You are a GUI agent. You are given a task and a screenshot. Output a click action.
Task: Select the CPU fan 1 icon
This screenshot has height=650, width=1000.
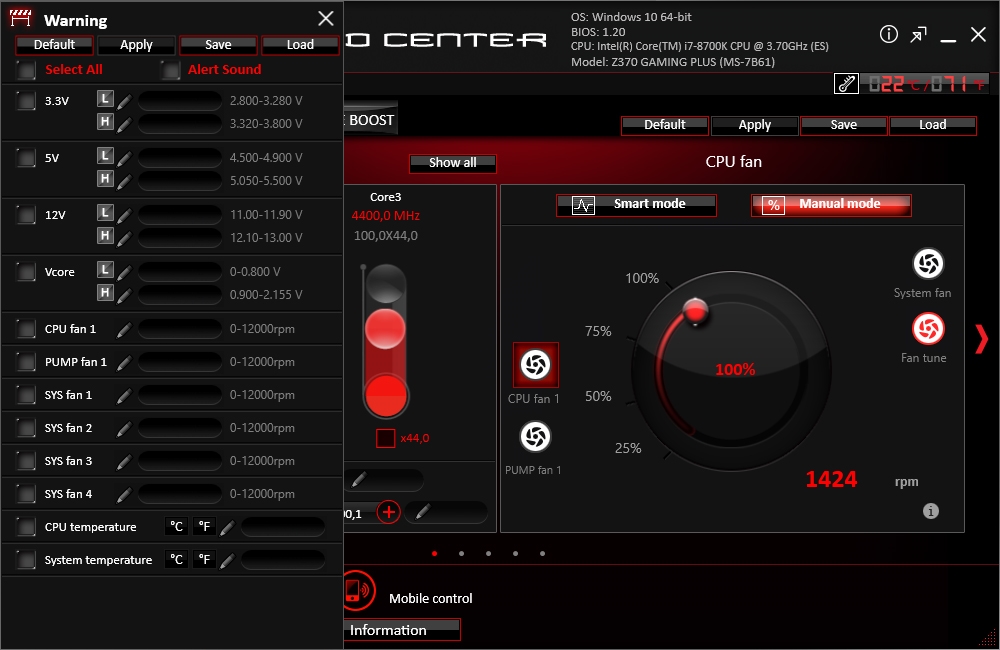tap(535, 365)
